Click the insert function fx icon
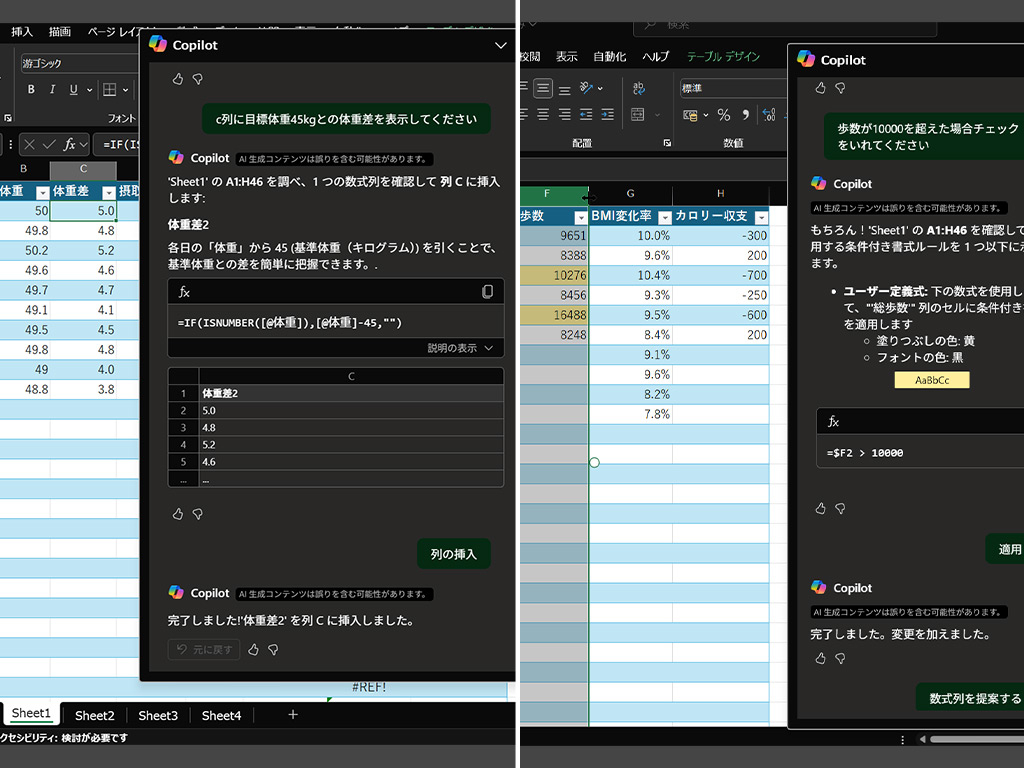The image size is (1024, 768). (69, 144)
